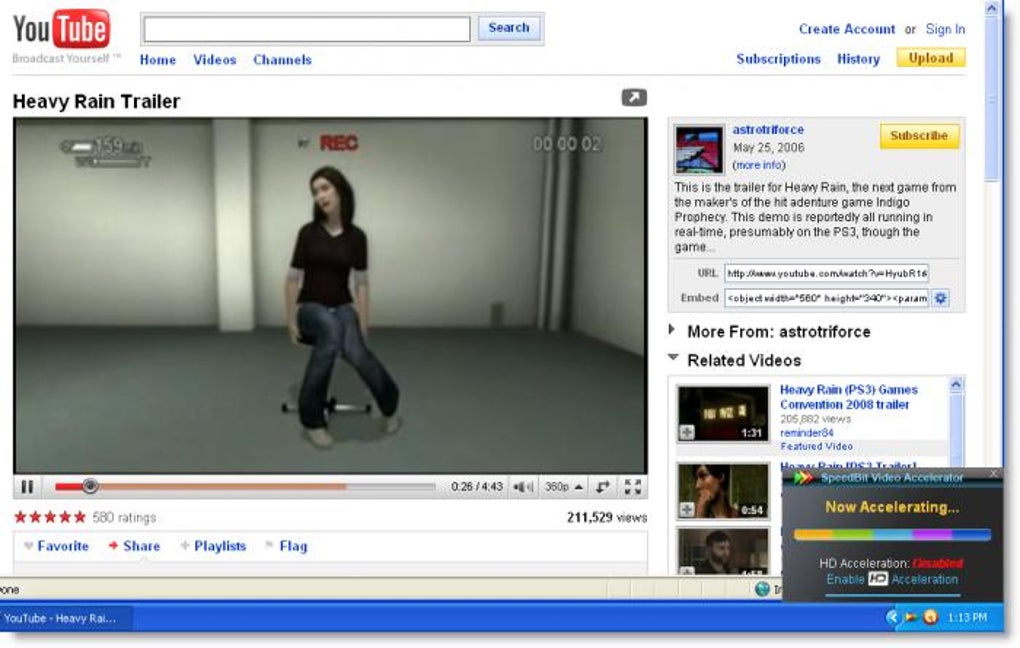Open reminder84 uploader link
This screenshot has height=648, width=1020.
(x=807, y=433)
